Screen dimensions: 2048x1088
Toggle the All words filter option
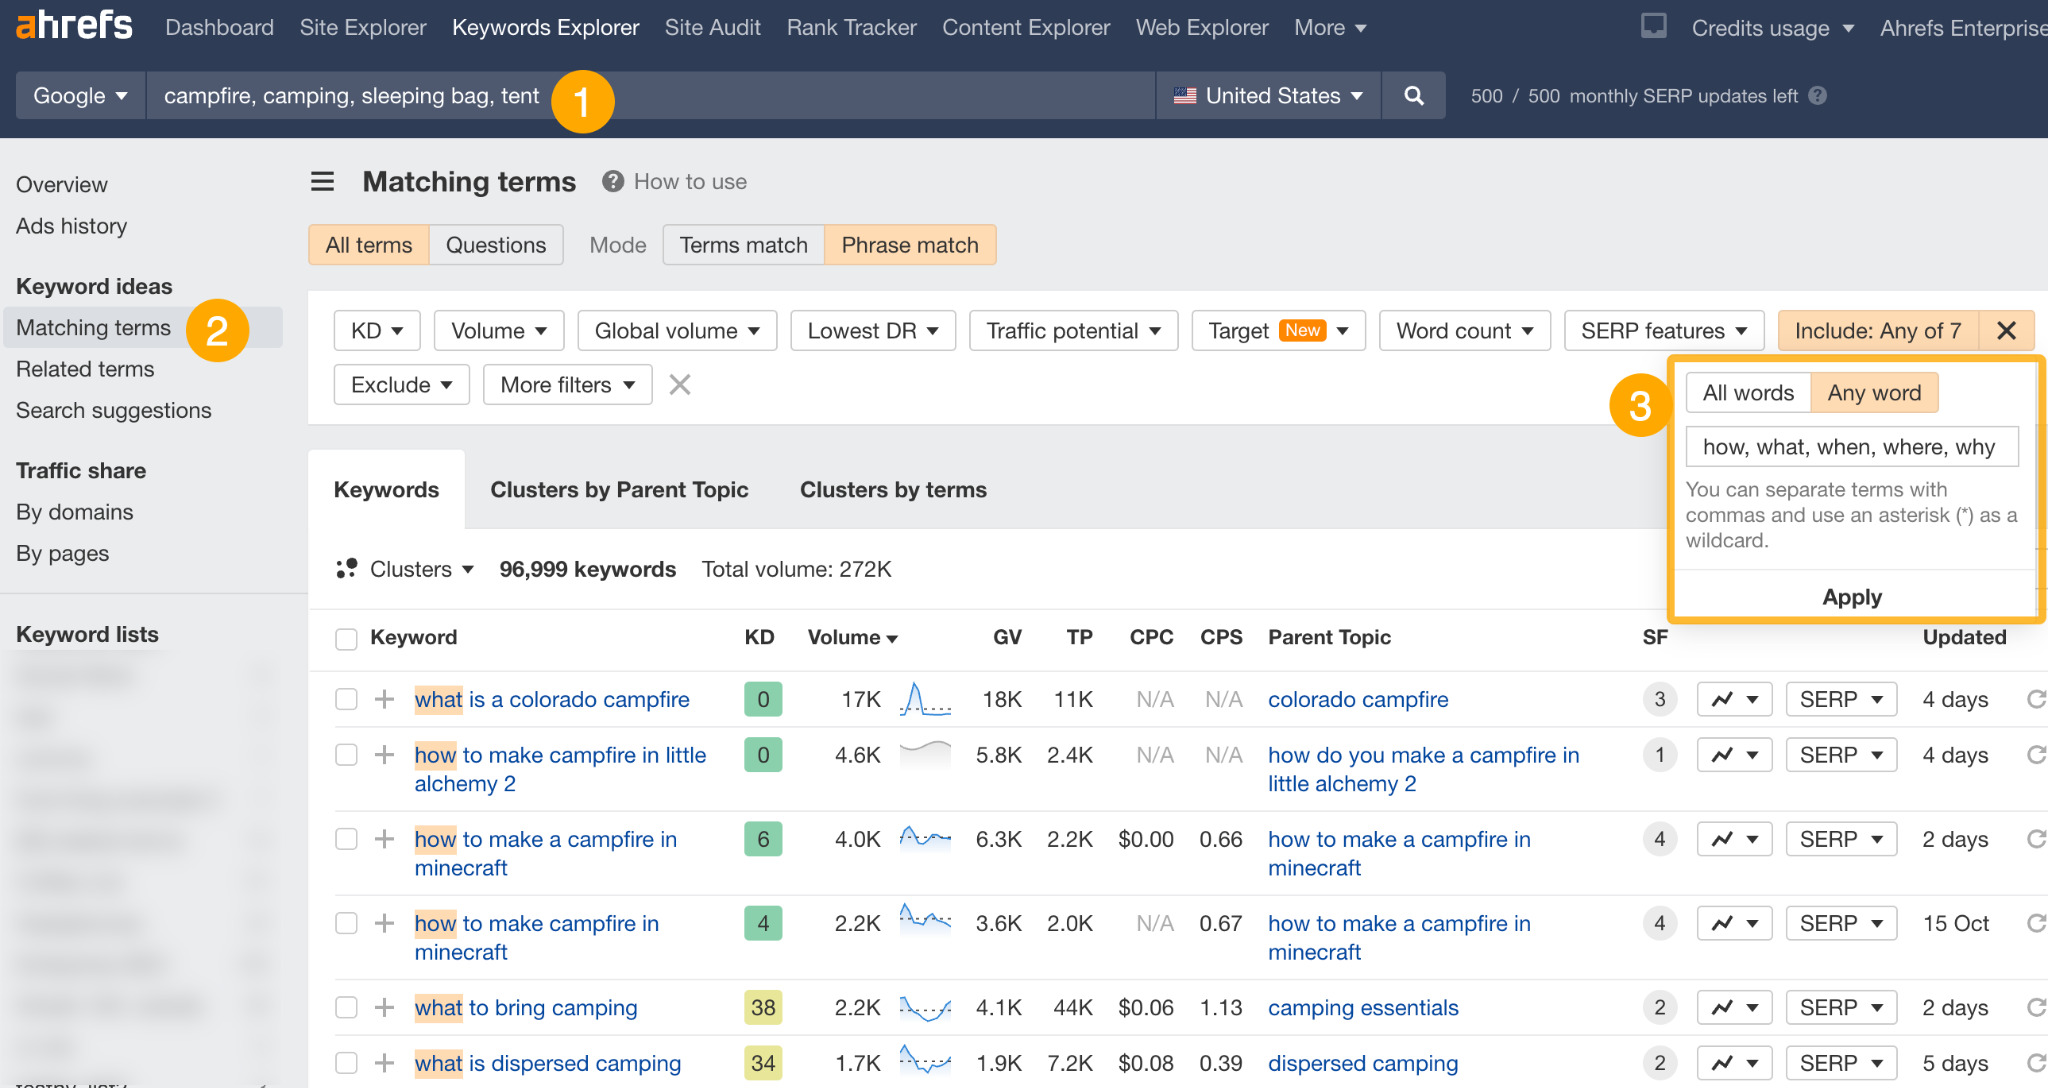click(x=1749, y=393)
